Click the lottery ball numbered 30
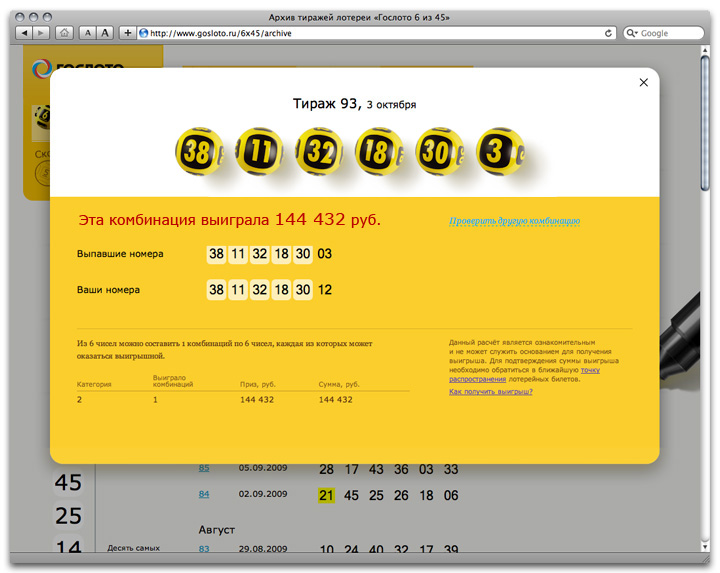The width and height of the screenshot is (720, 573). point(439,152)
